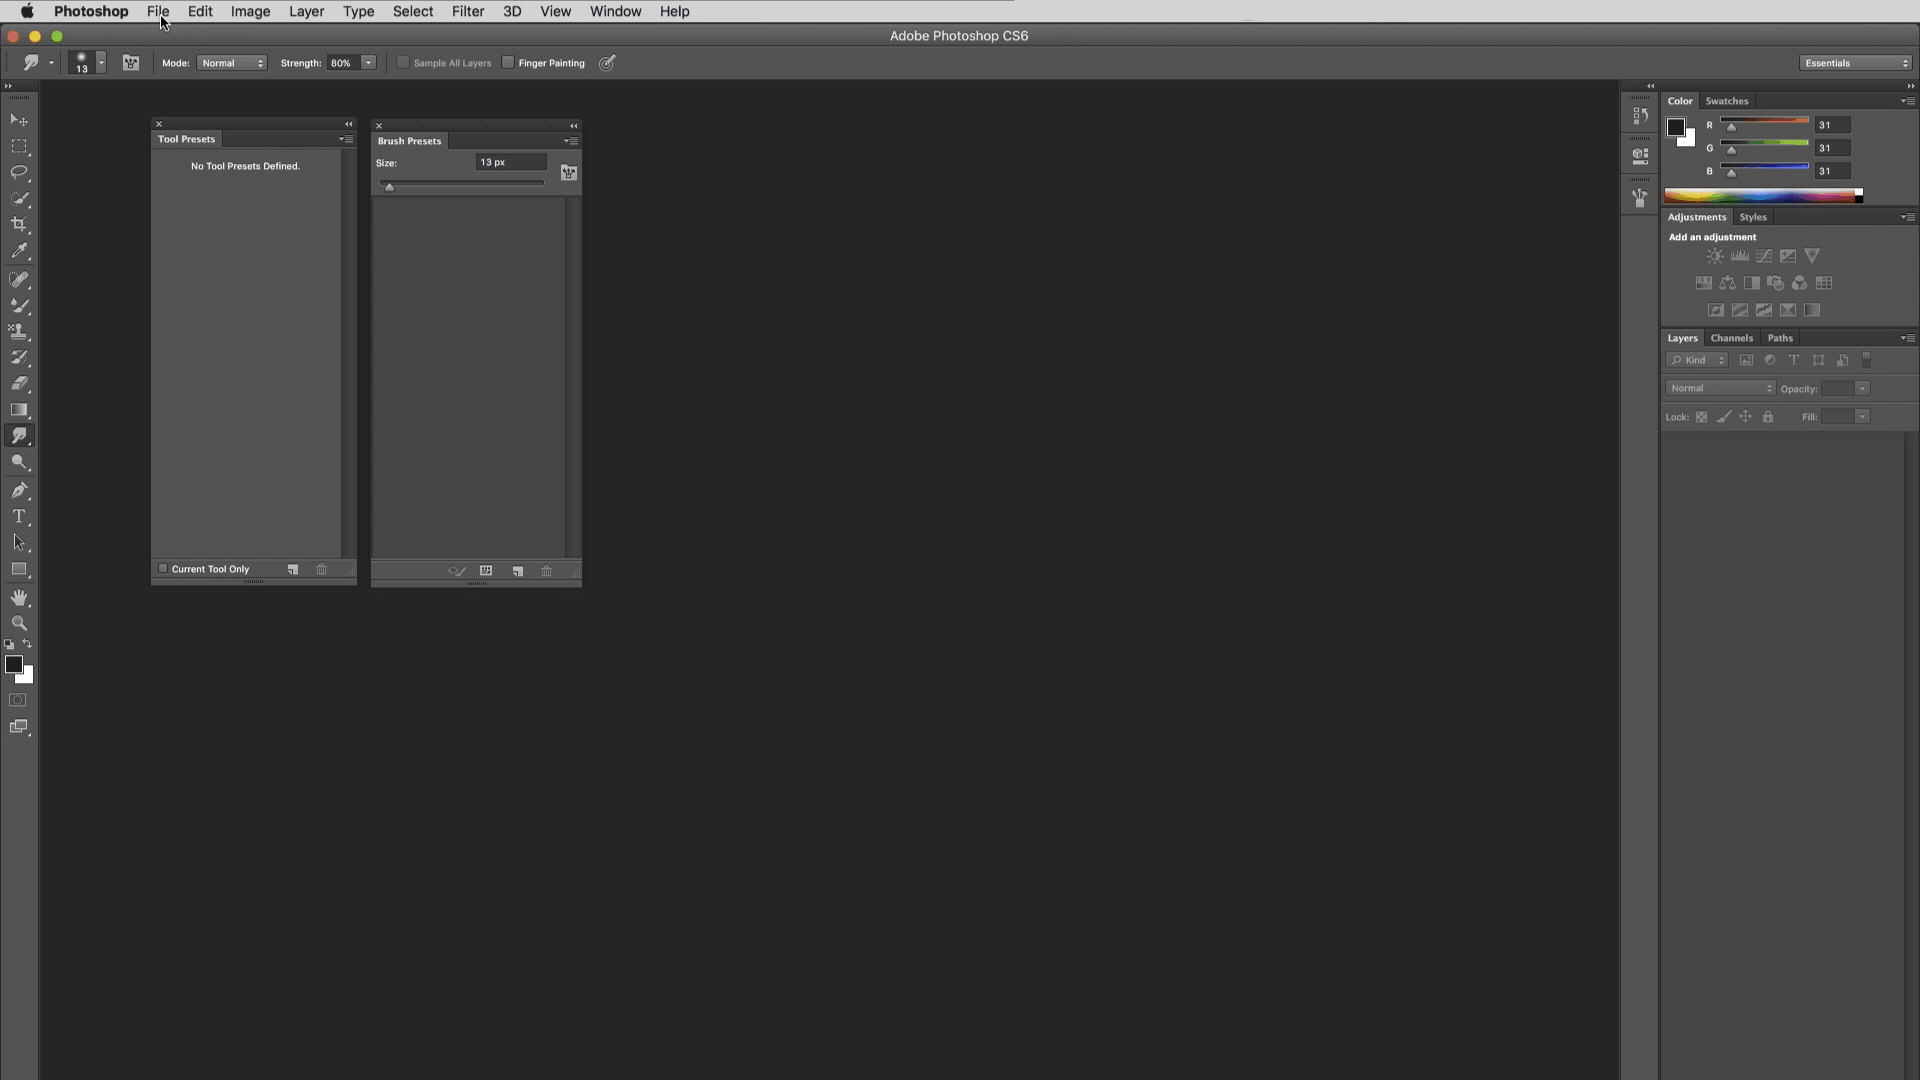Click the brush Size input field
The width and height of the screenshot is (1920, 1080).
[x=510, y=162]
